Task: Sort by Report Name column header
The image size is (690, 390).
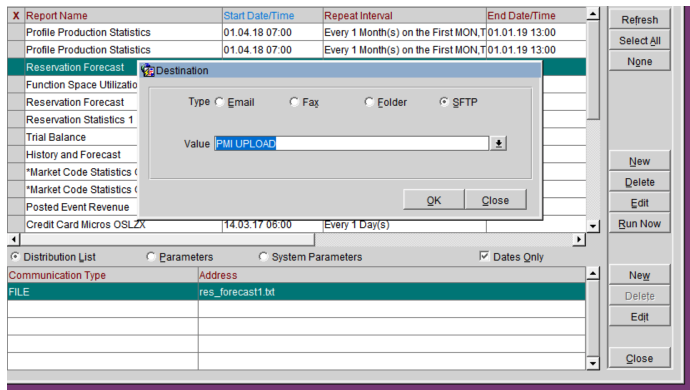Action: pos(123,15)
